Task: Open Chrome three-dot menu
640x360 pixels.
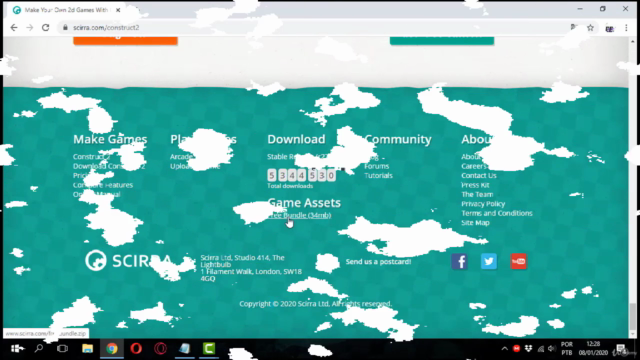Action: (626, 28)
